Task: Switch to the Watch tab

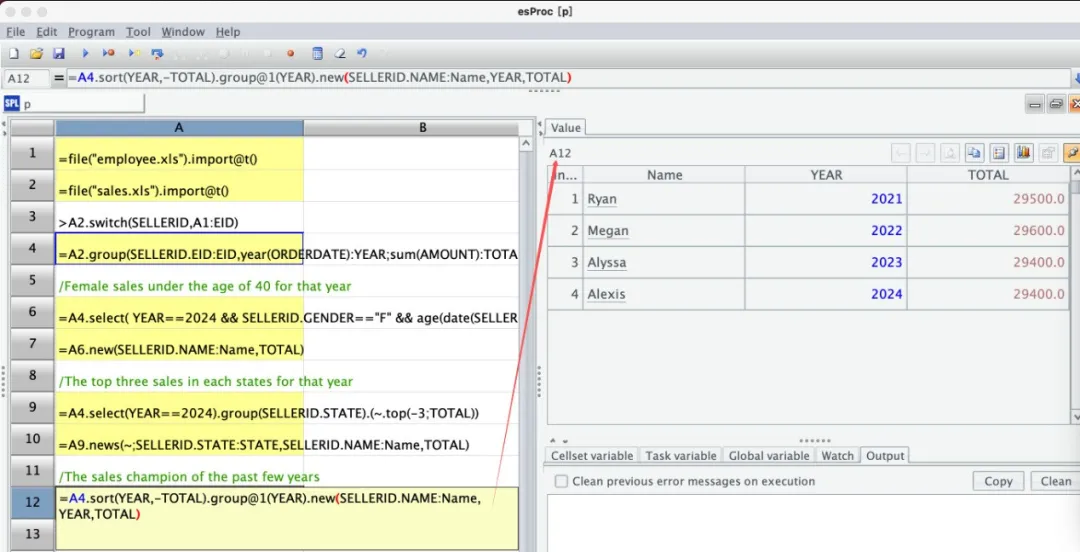Action: click(x=837, y=456)
